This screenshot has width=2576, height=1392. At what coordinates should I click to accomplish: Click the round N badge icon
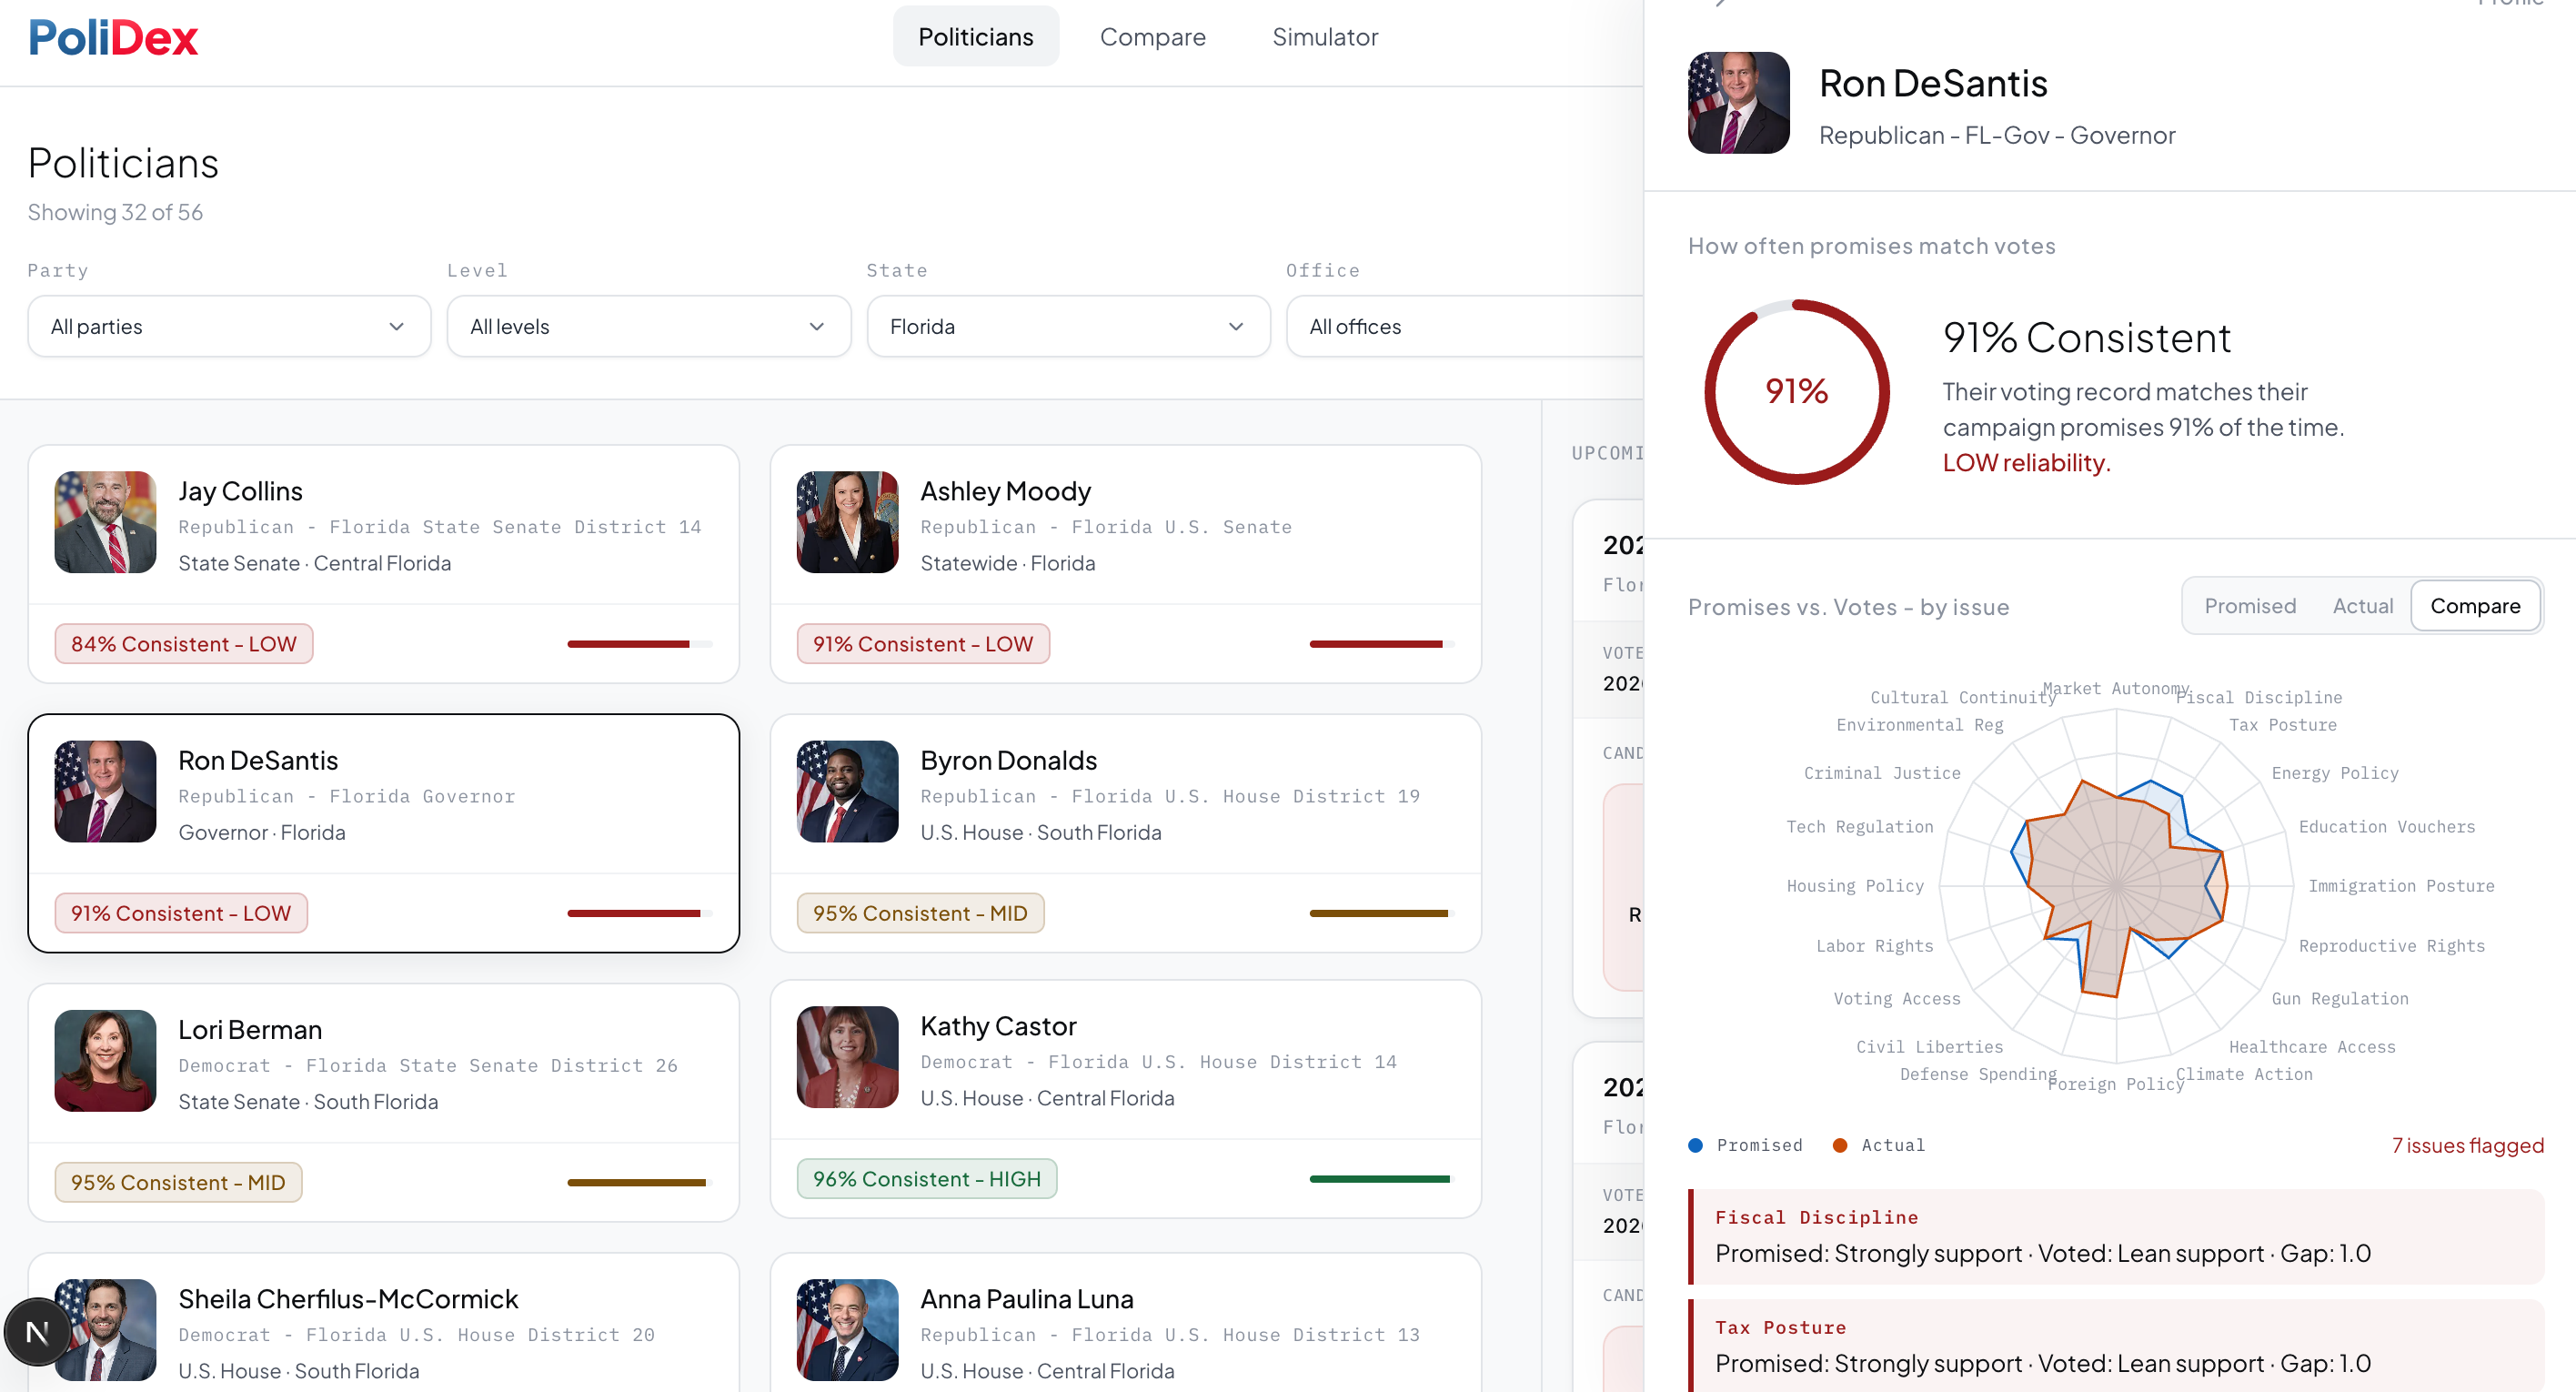click(37, 1331)
